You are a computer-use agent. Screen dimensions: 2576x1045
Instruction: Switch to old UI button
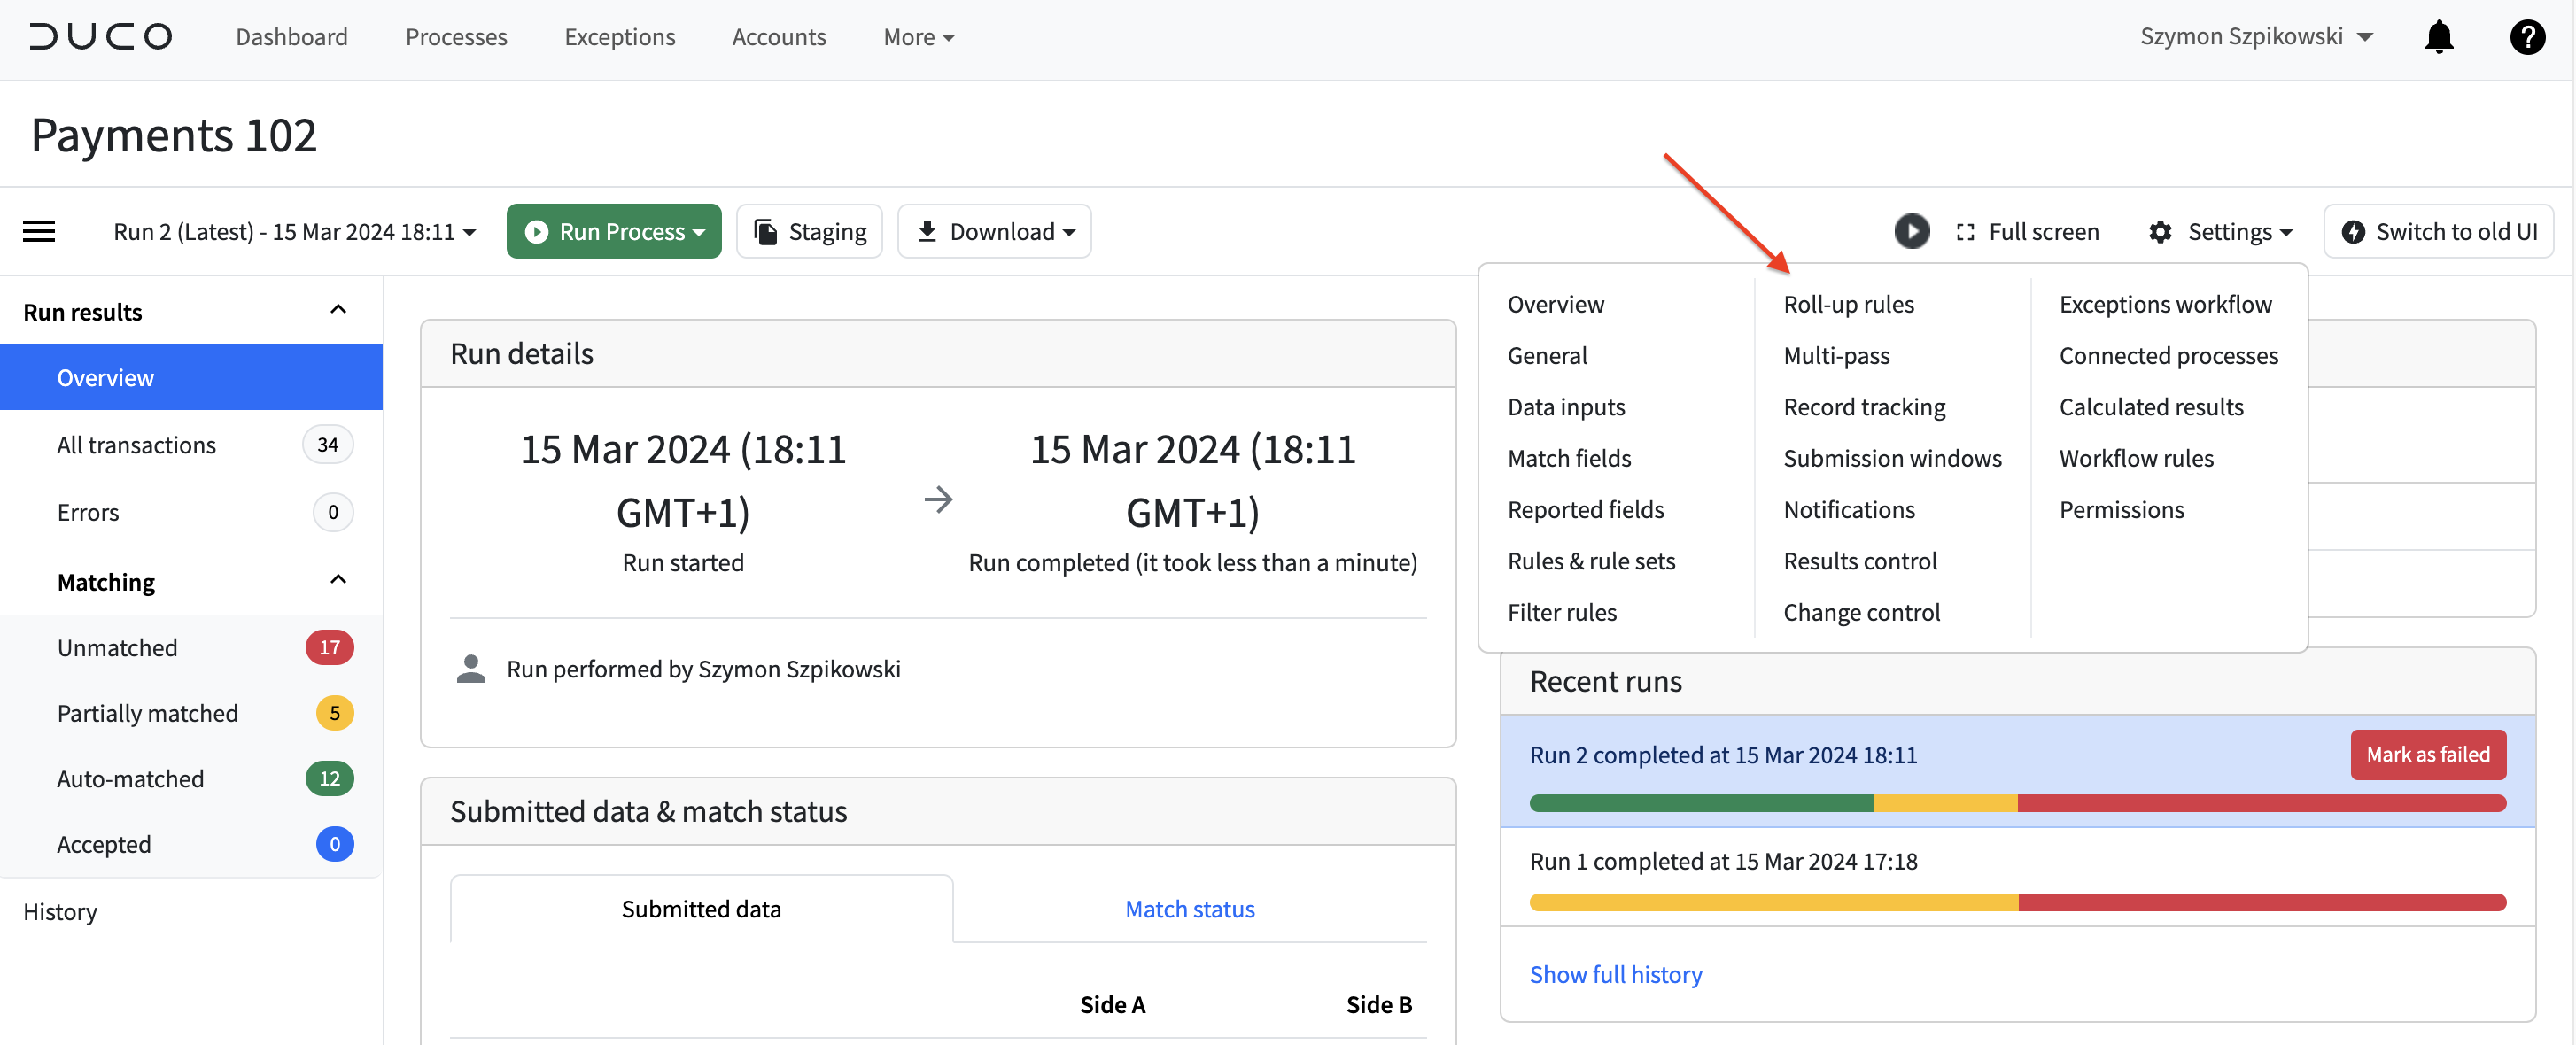2438,232
